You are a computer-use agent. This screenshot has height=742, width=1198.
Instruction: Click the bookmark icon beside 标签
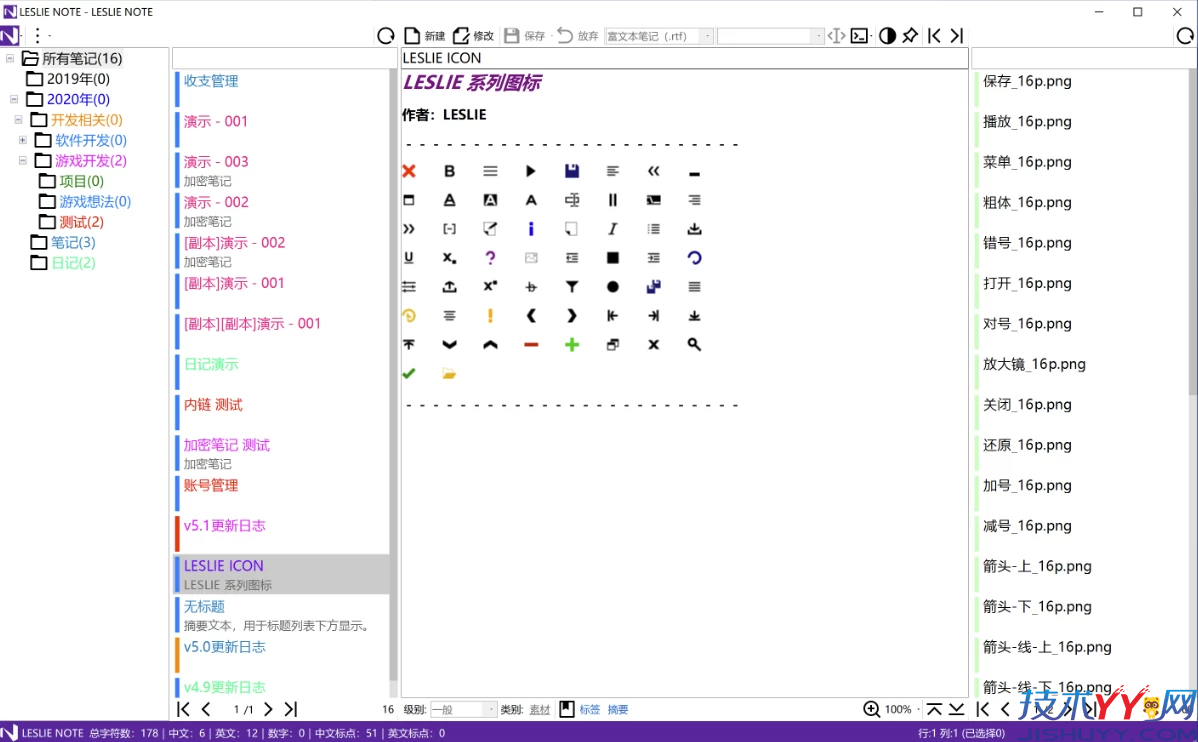[x=566, y=709]
